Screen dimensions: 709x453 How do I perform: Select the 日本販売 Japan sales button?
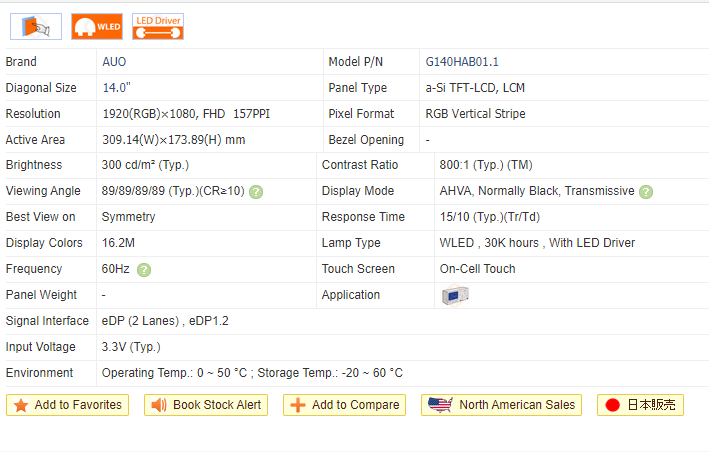coord(640,405)
